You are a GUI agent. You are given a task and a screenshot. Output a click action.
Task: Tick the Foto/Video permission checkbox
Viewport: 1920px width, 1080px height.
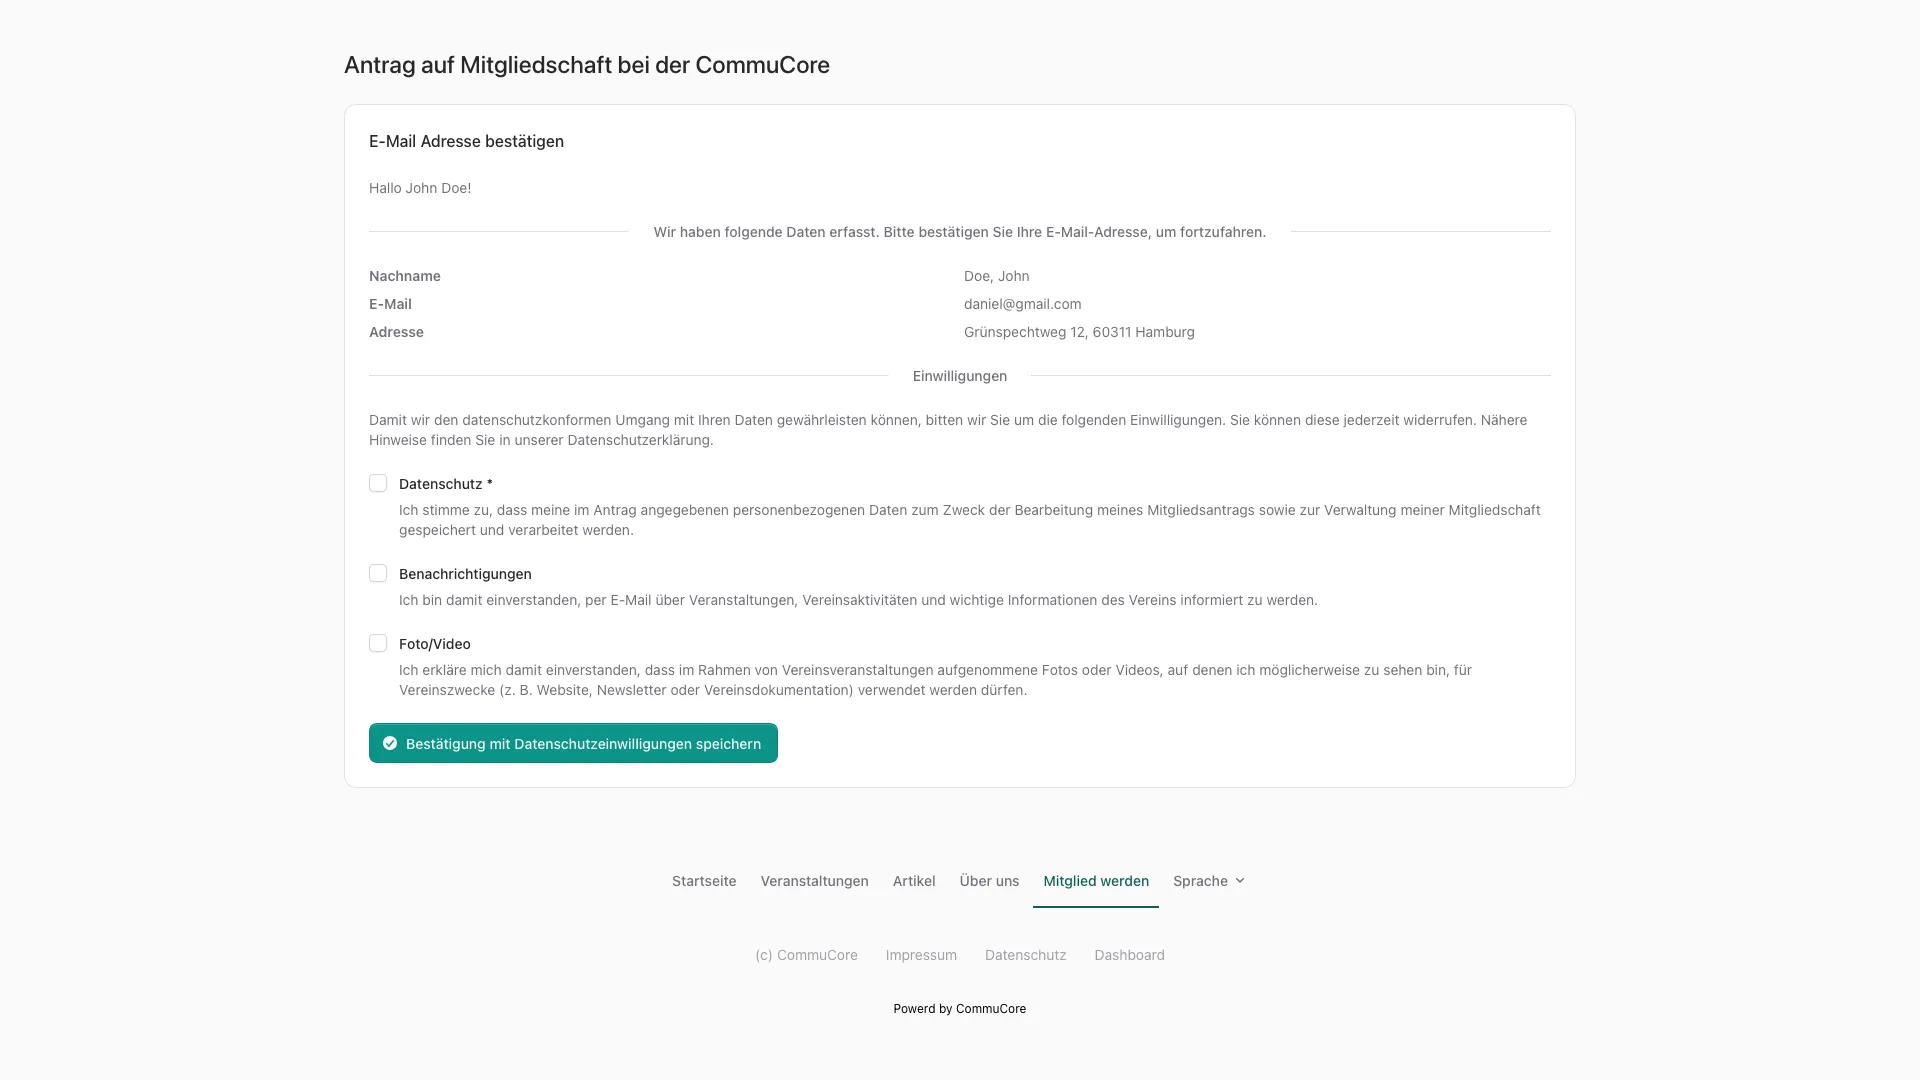pos(378,643)
